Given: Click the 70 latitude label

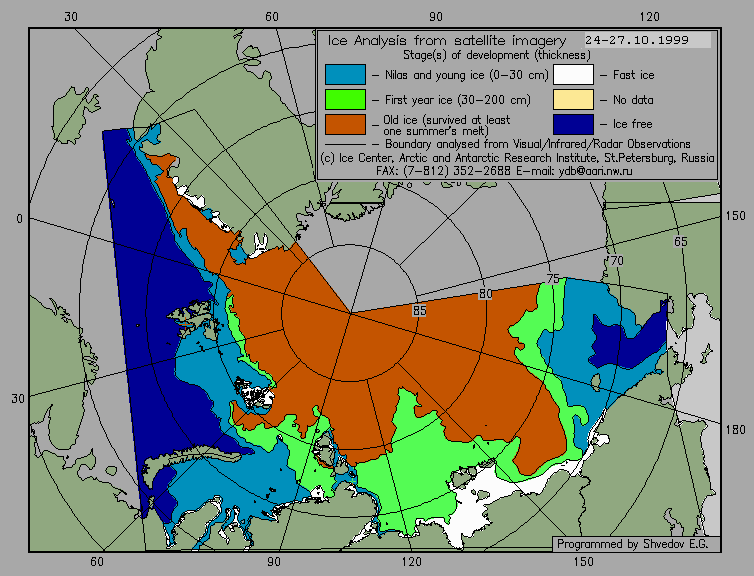Looking at the screenshot, I should [616, 261].
